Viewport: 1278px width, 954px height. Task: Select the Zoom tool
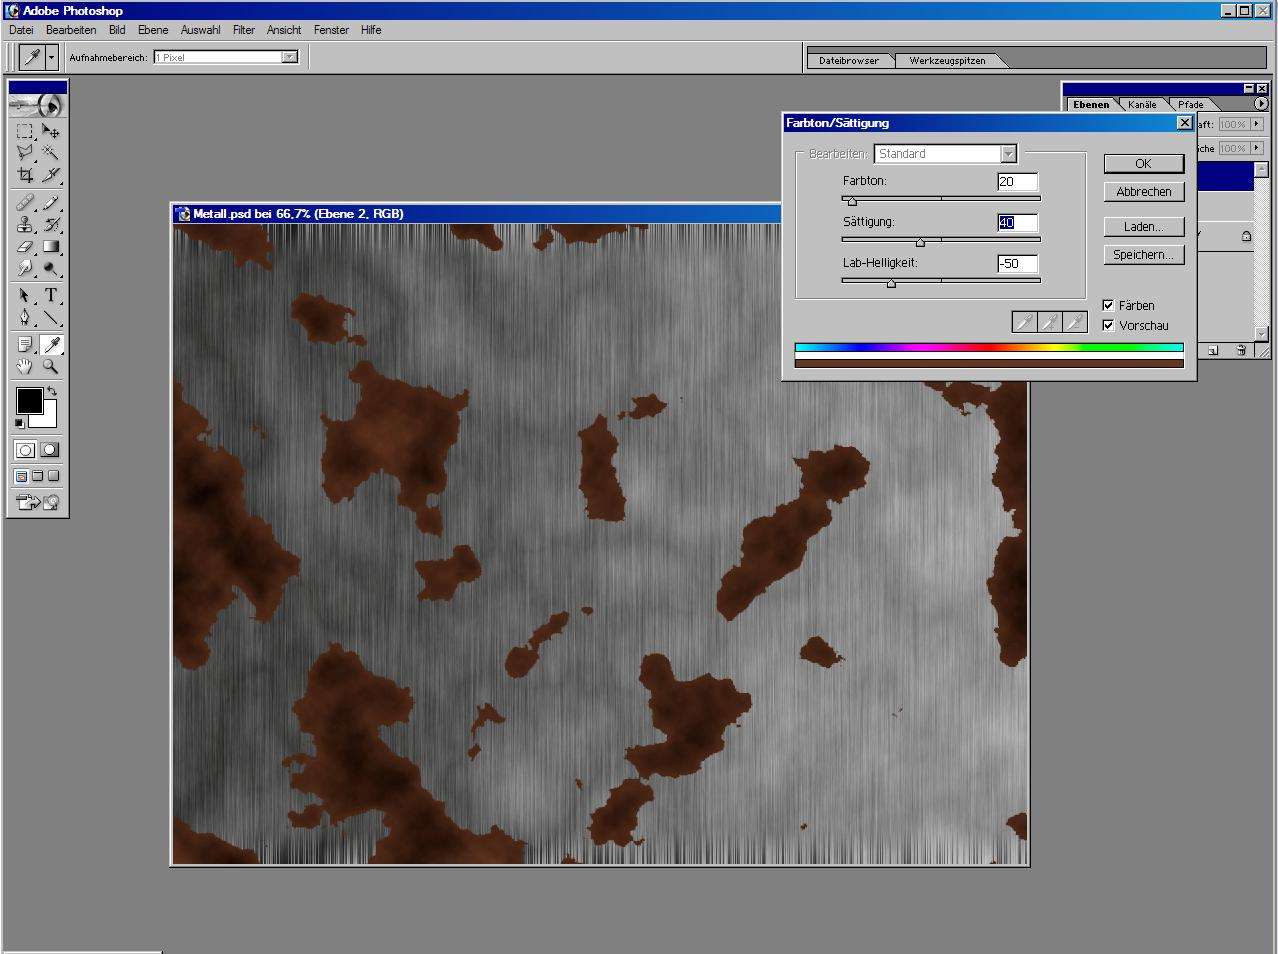click(x=51, y=367)
